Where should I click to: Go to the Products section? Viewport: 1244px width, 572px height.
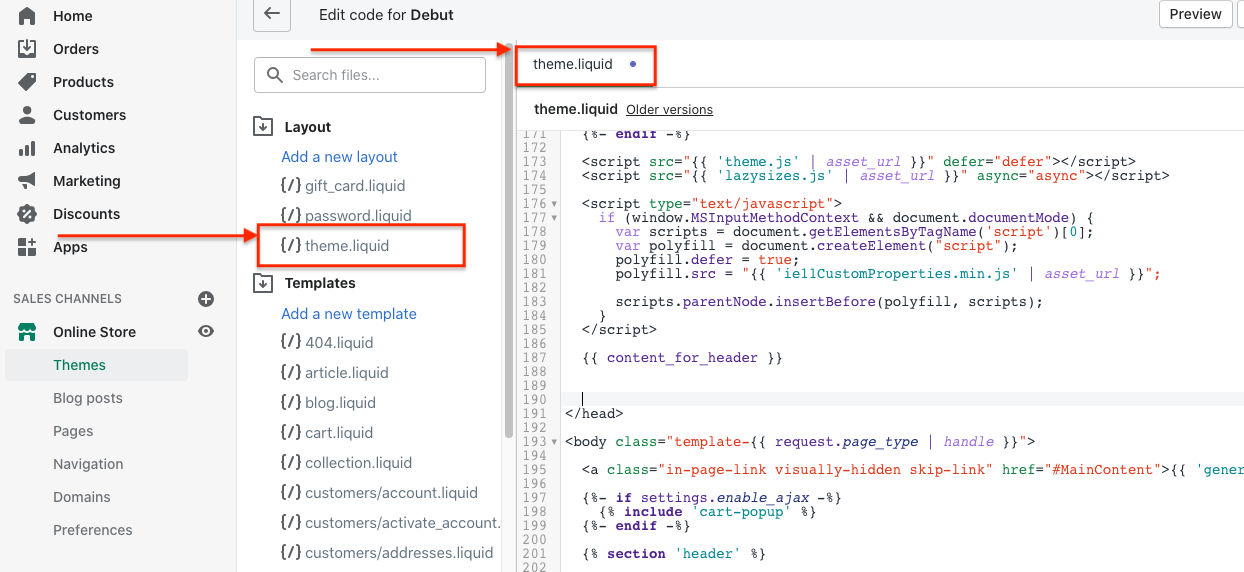pyautogui.click(x=83, y=82)
